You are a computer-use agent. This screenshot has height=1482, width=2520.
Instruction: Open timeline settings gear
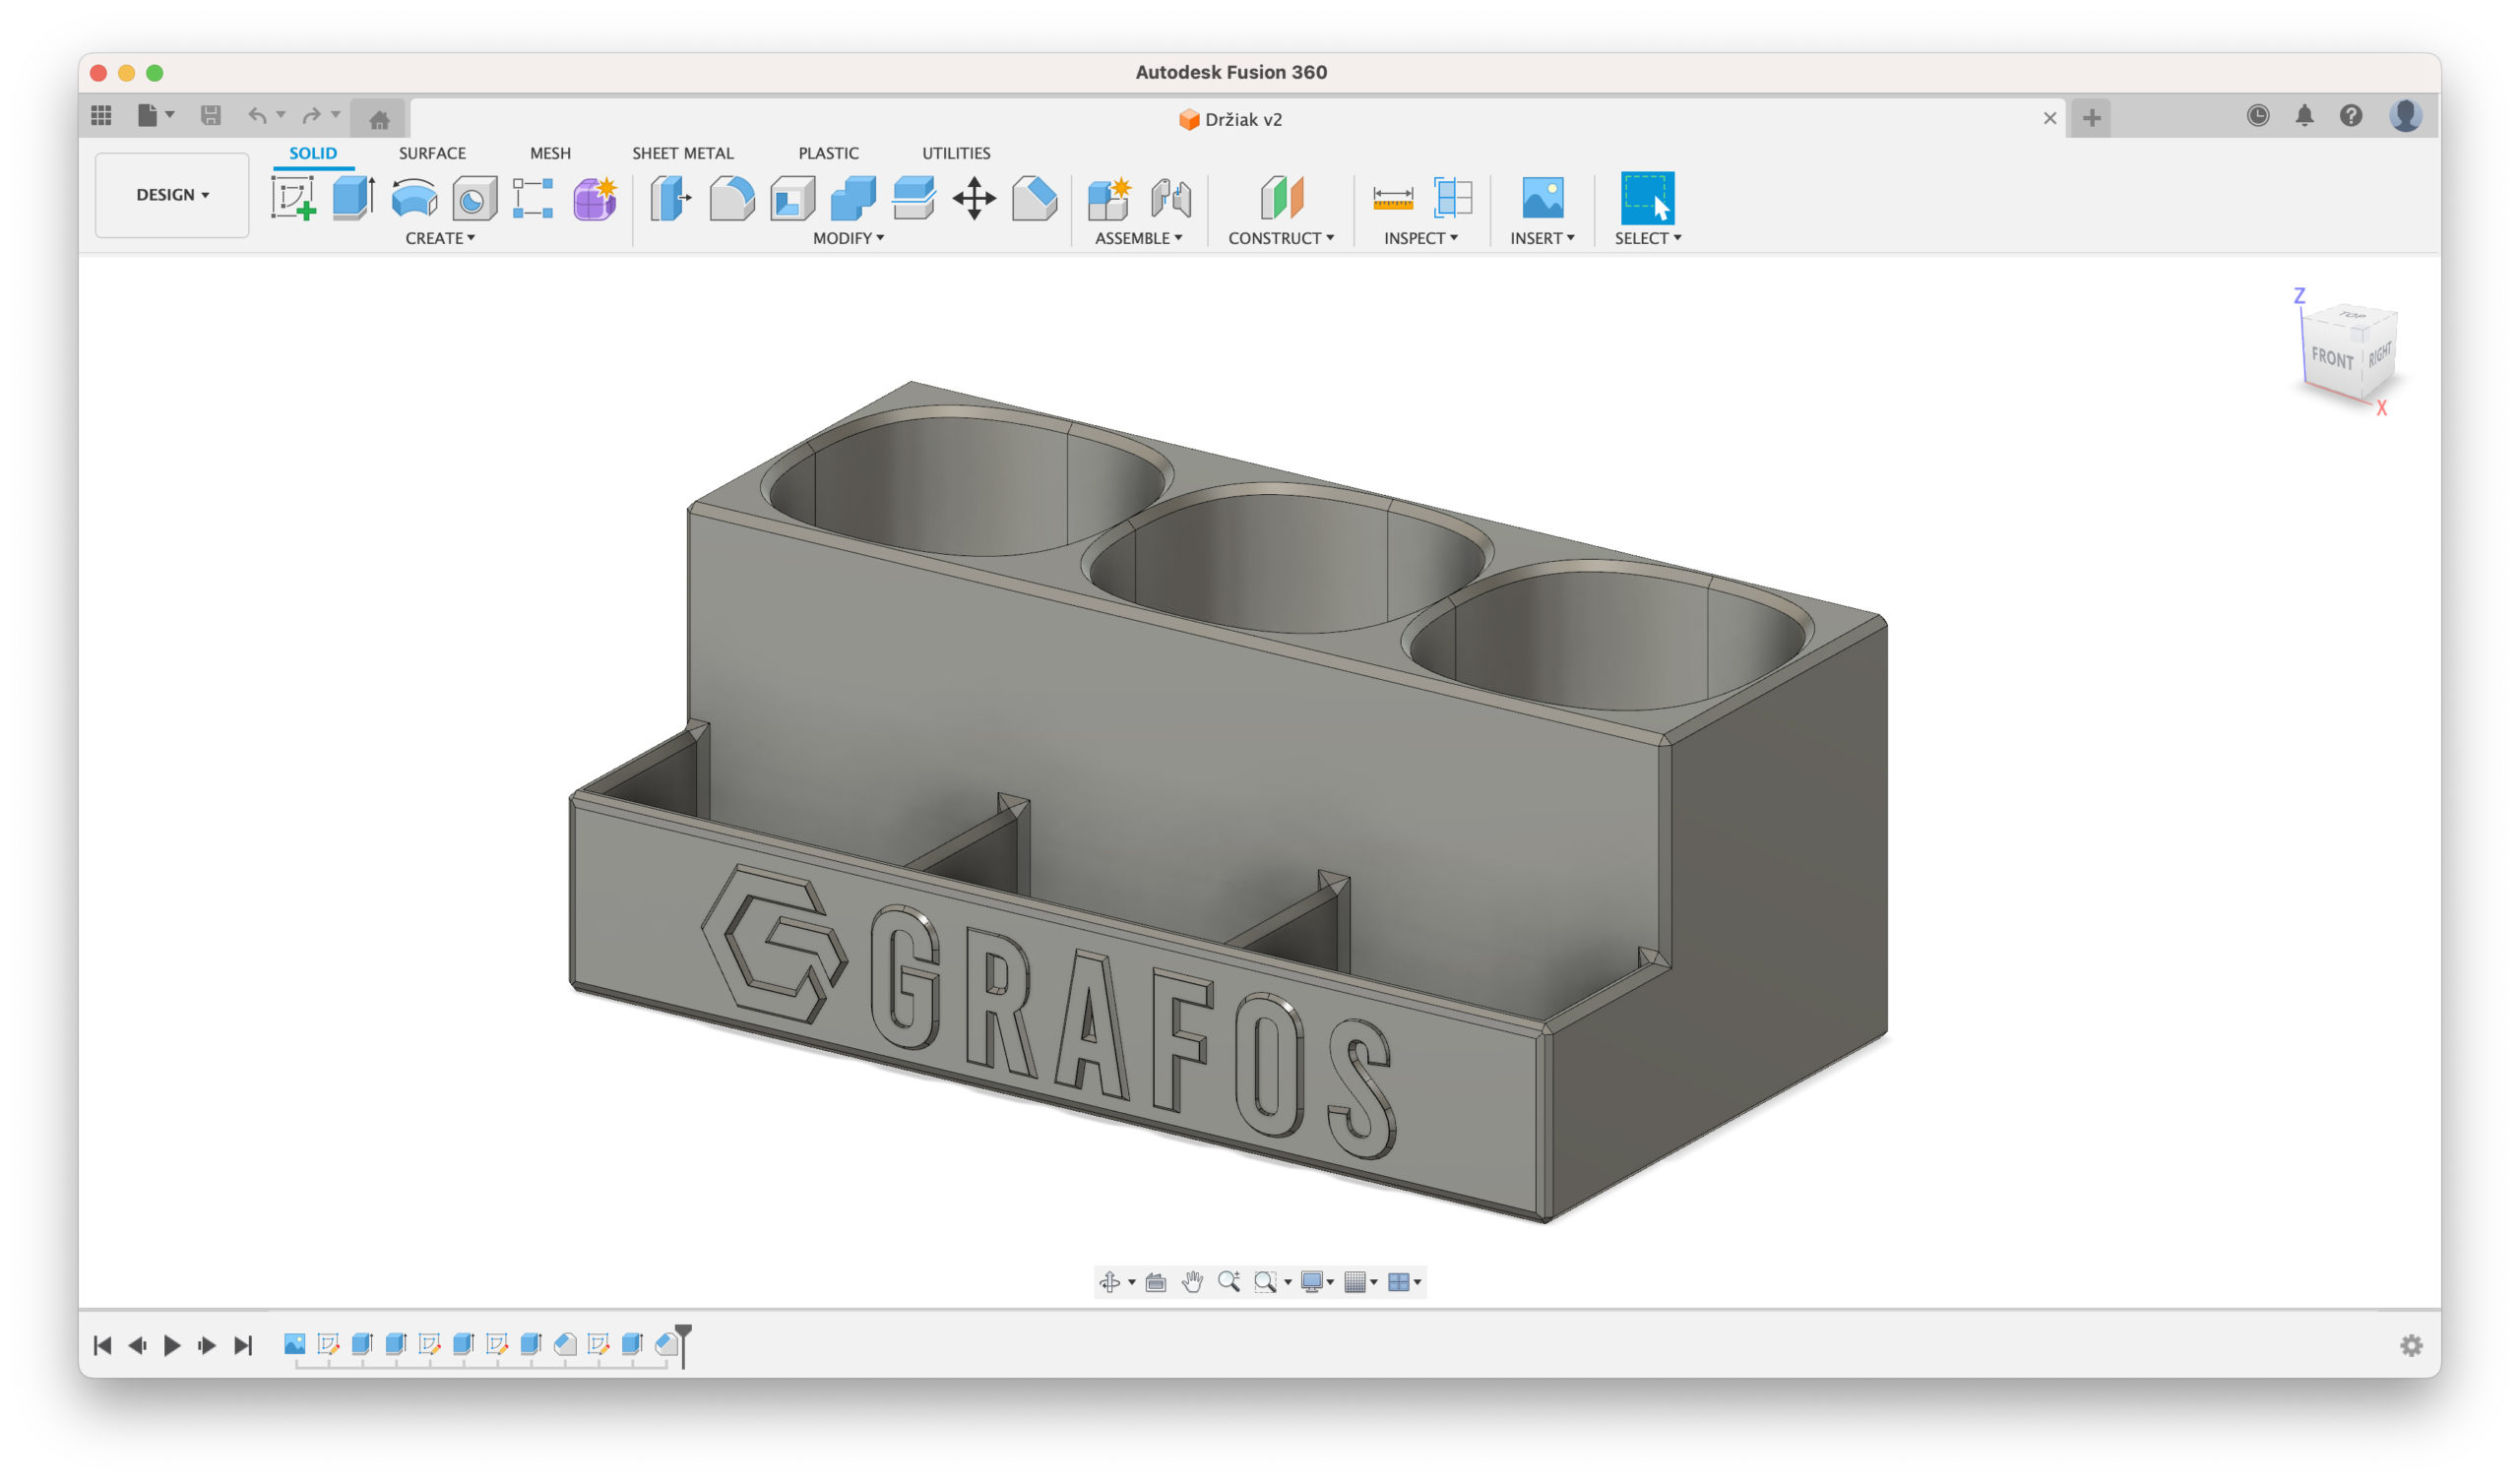2411,1346
